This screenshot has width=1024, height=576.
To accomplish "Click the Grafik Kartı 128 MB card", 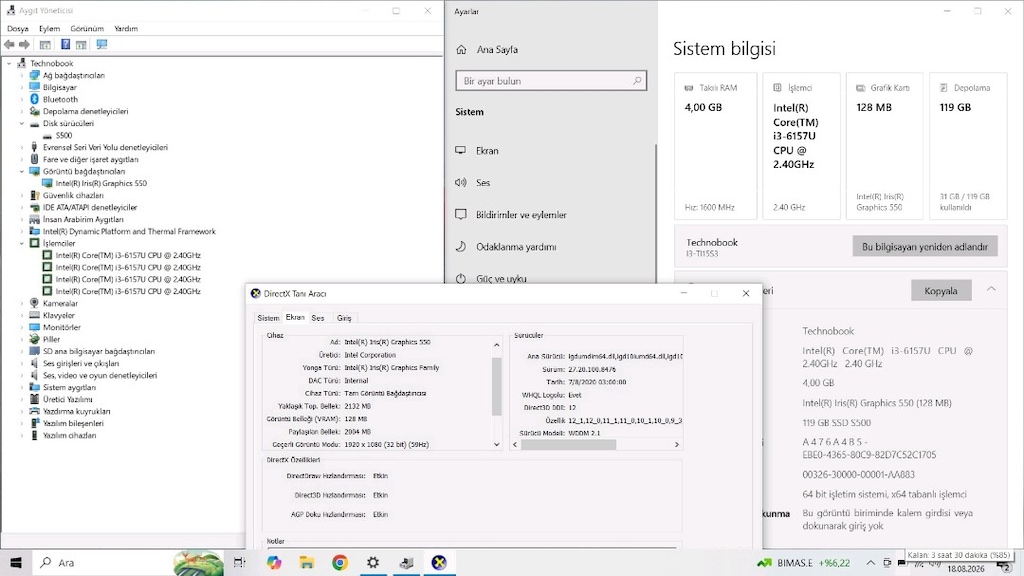I will [884, 146].
